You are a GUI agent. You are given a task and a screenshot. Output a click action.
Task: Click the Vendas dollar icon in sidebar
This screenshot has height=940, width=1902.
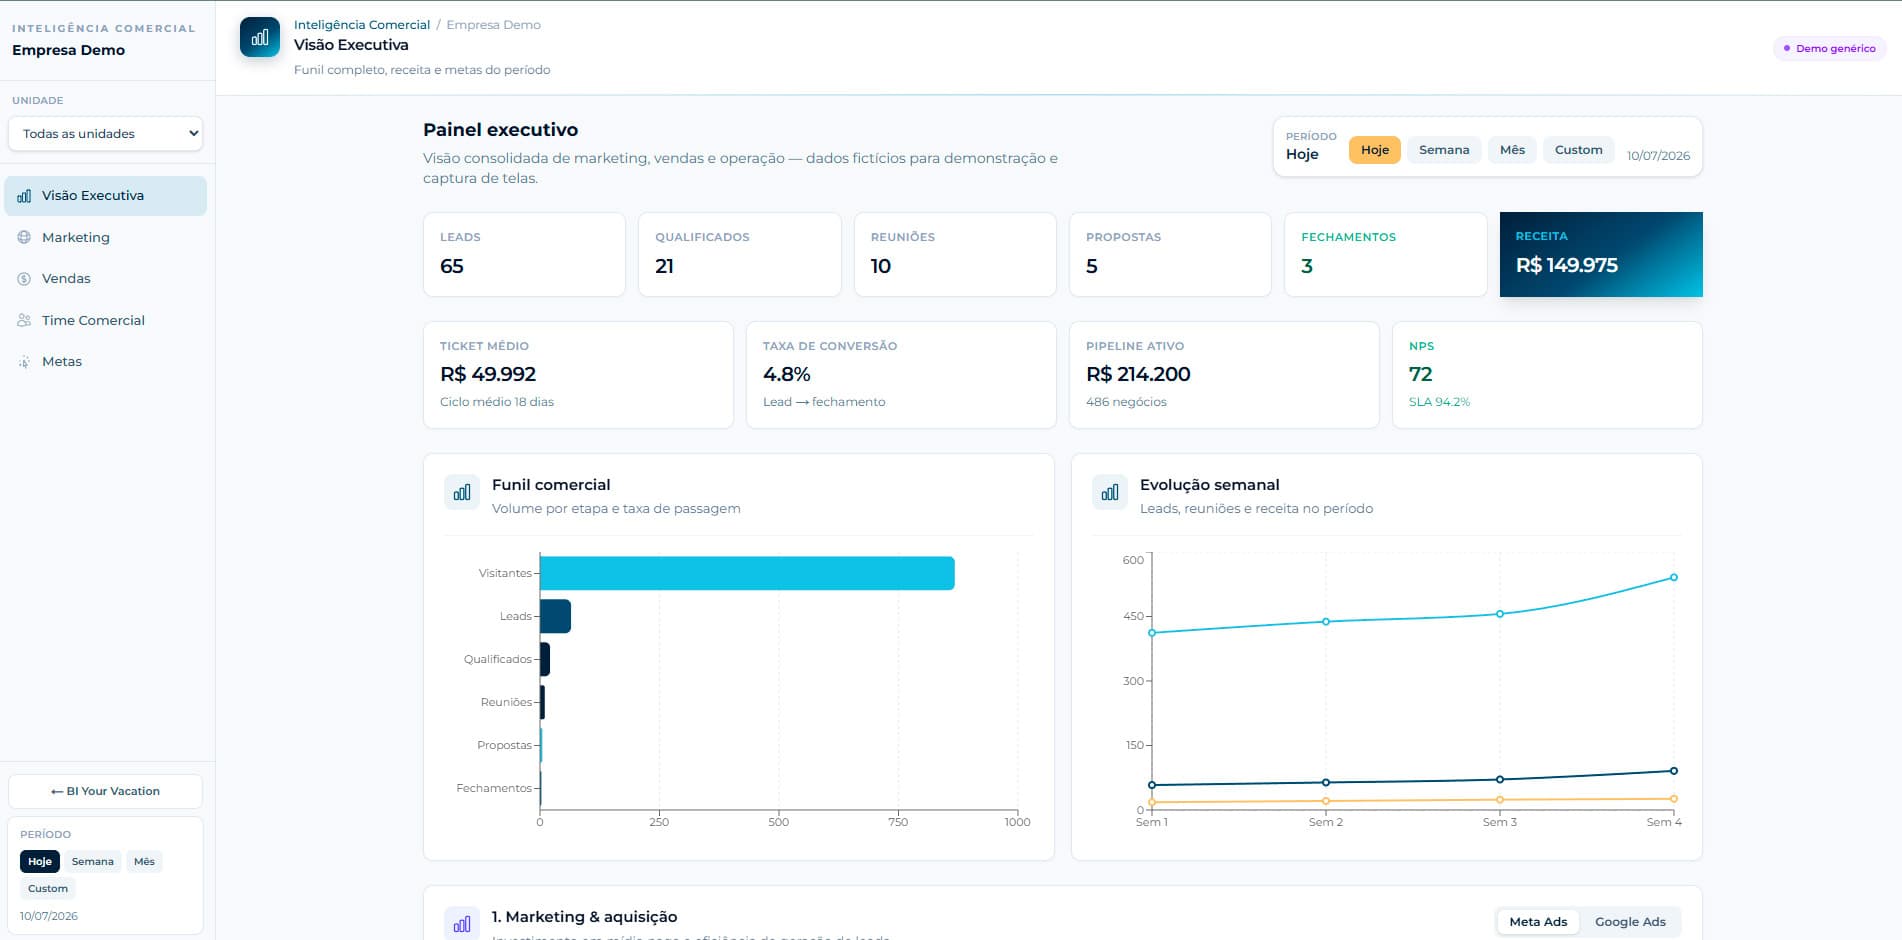(x=24, y=279)
